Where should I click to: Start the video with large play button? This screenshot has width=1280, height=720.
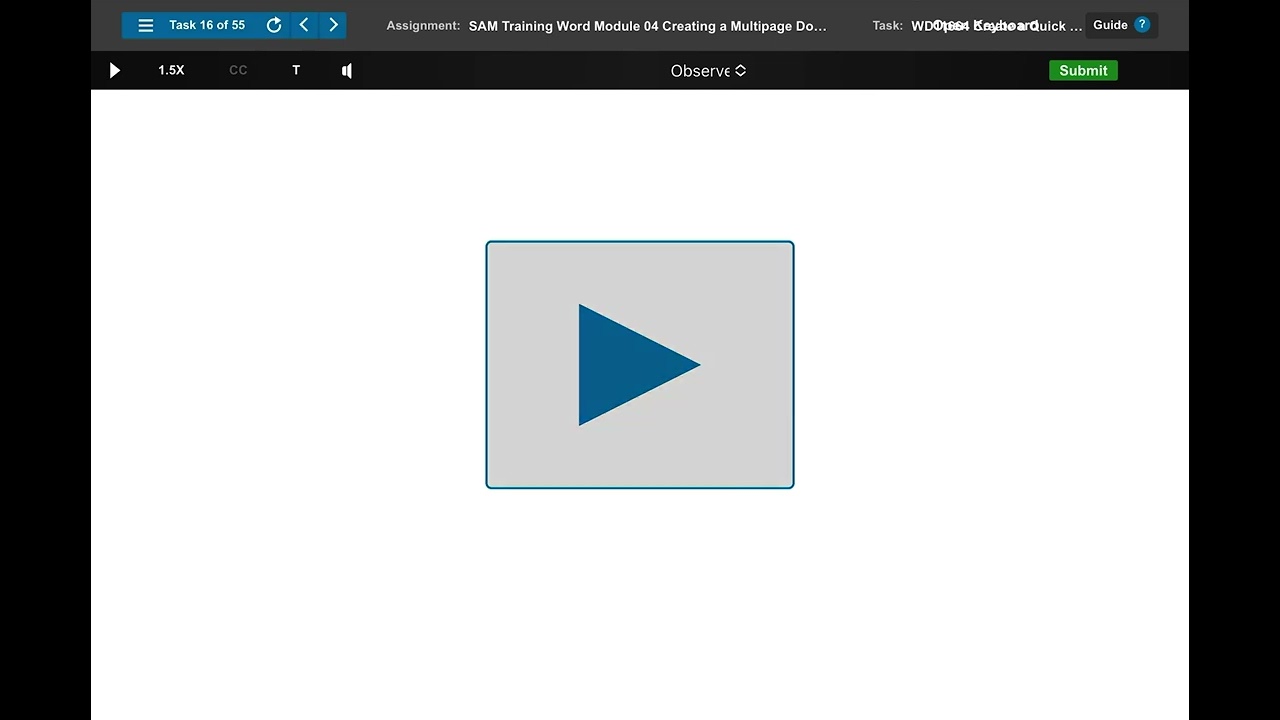[x=640, y=365]
